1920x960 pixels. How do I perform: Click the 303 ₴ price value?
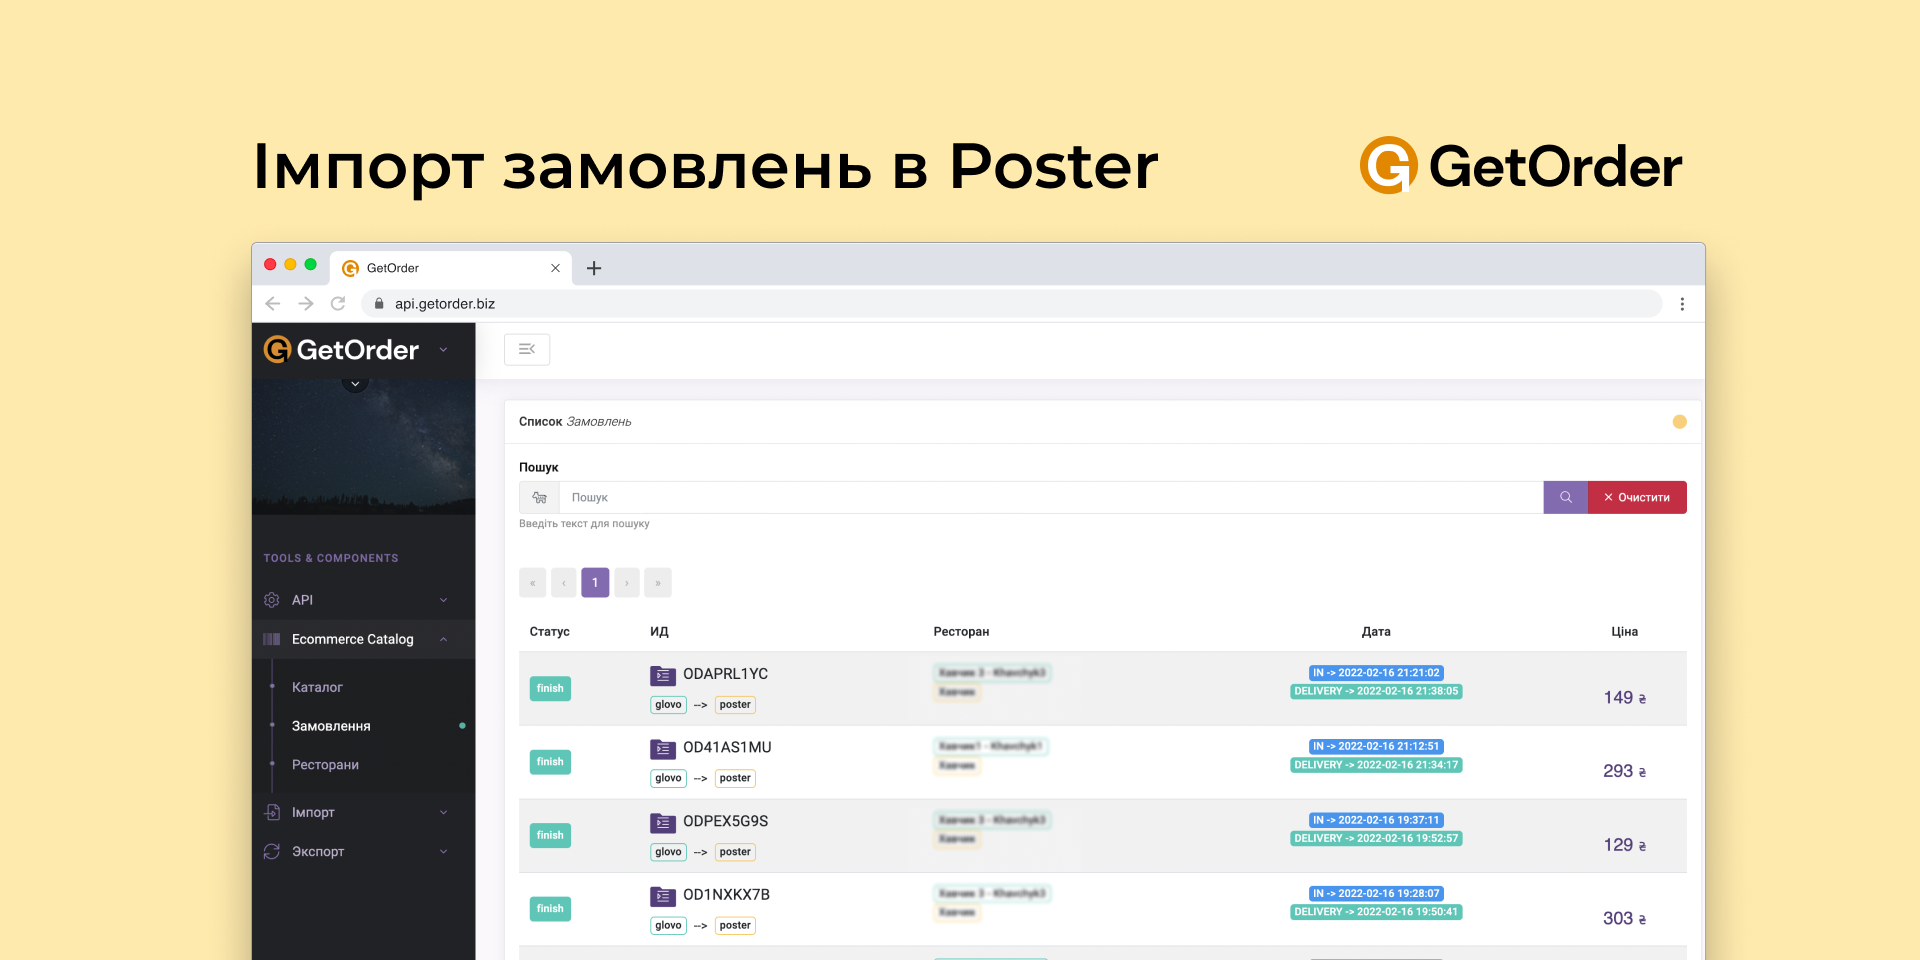click(1624, 919)
